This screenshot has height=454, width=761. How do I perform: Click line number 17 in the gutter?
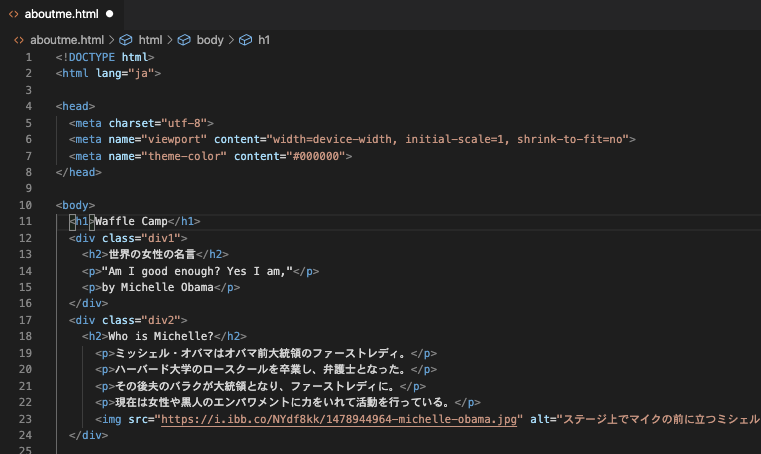click(x=25, y=320)
